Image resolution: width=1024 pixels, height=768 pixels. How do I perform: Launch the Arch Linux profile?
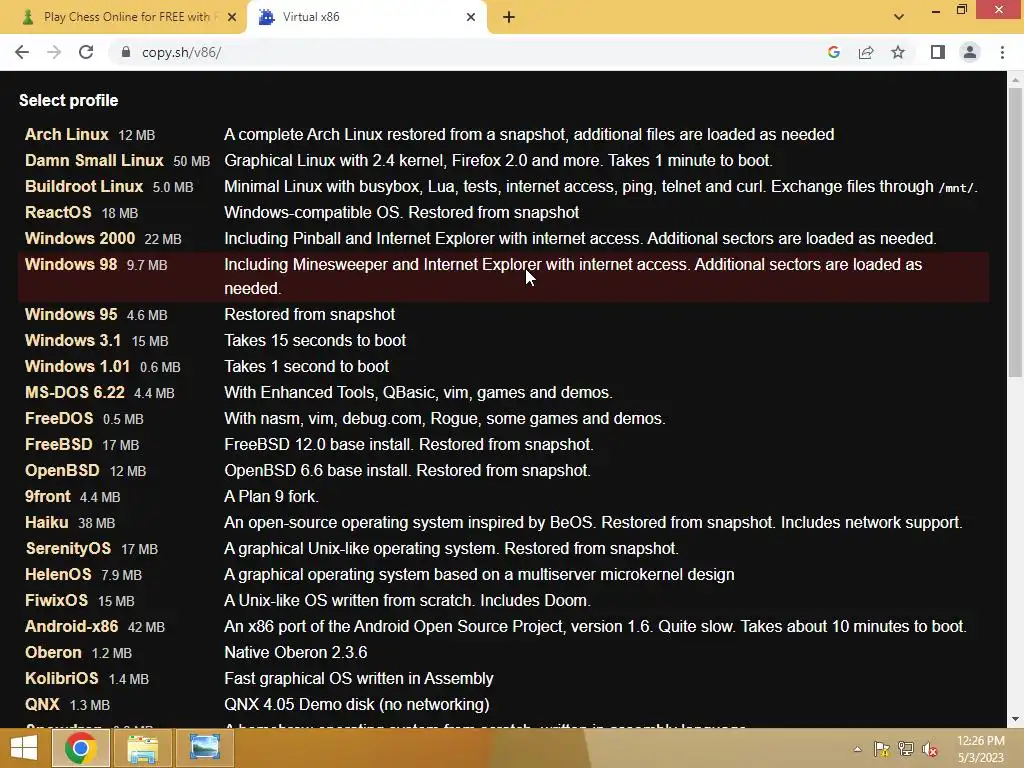point(67,135)
